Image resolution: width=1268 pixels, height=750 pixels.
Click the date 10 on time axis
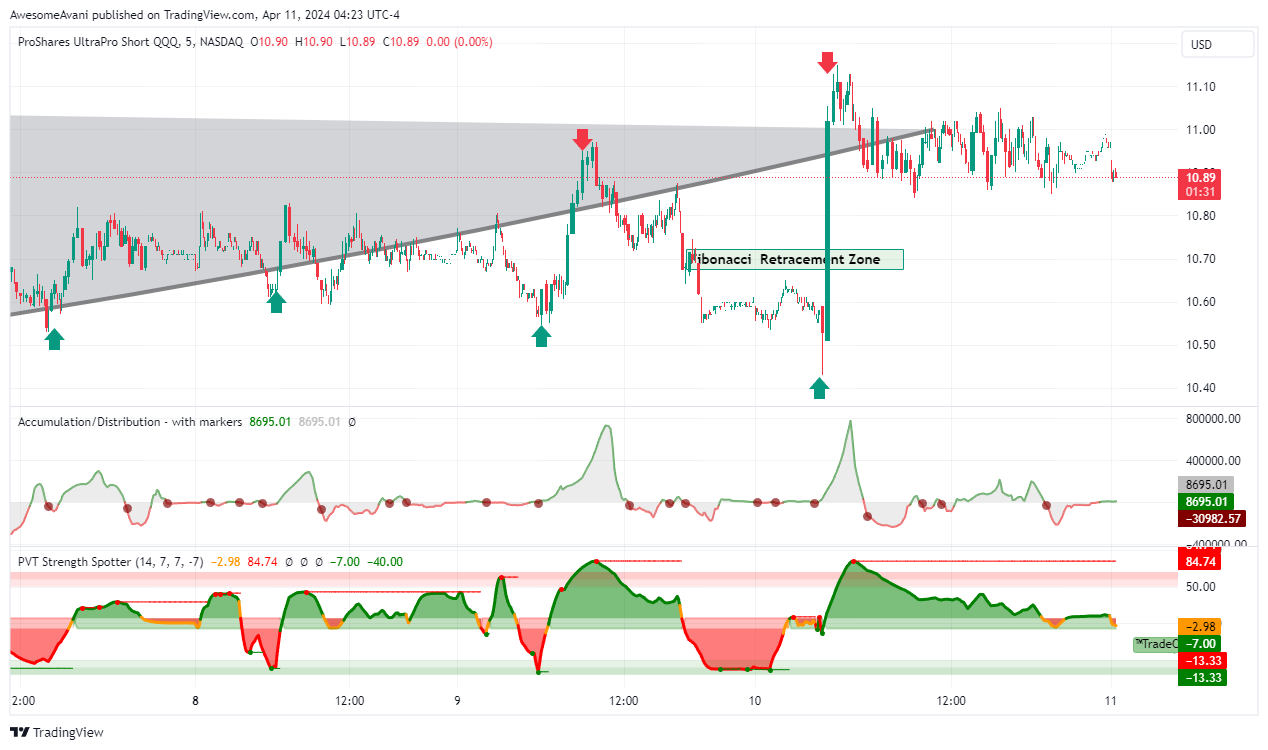[x=753, y=701]
